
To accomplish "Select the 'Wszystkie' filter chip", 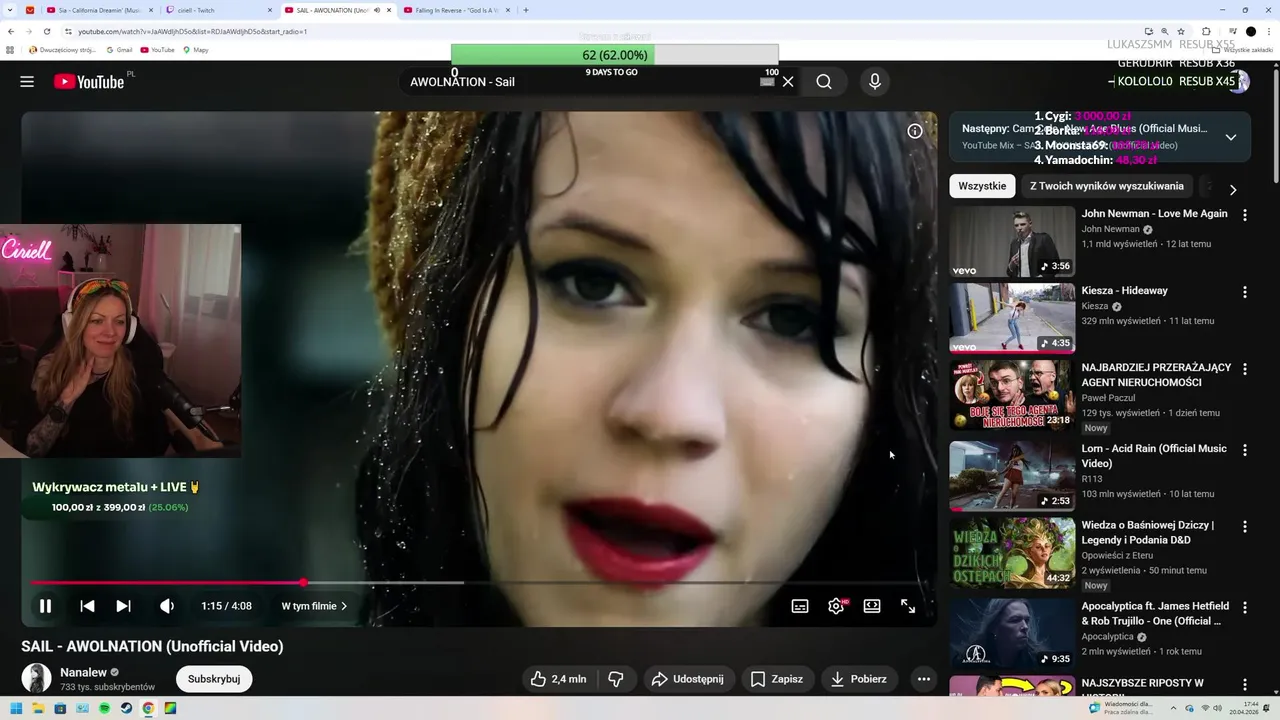I will pos(982,186).
